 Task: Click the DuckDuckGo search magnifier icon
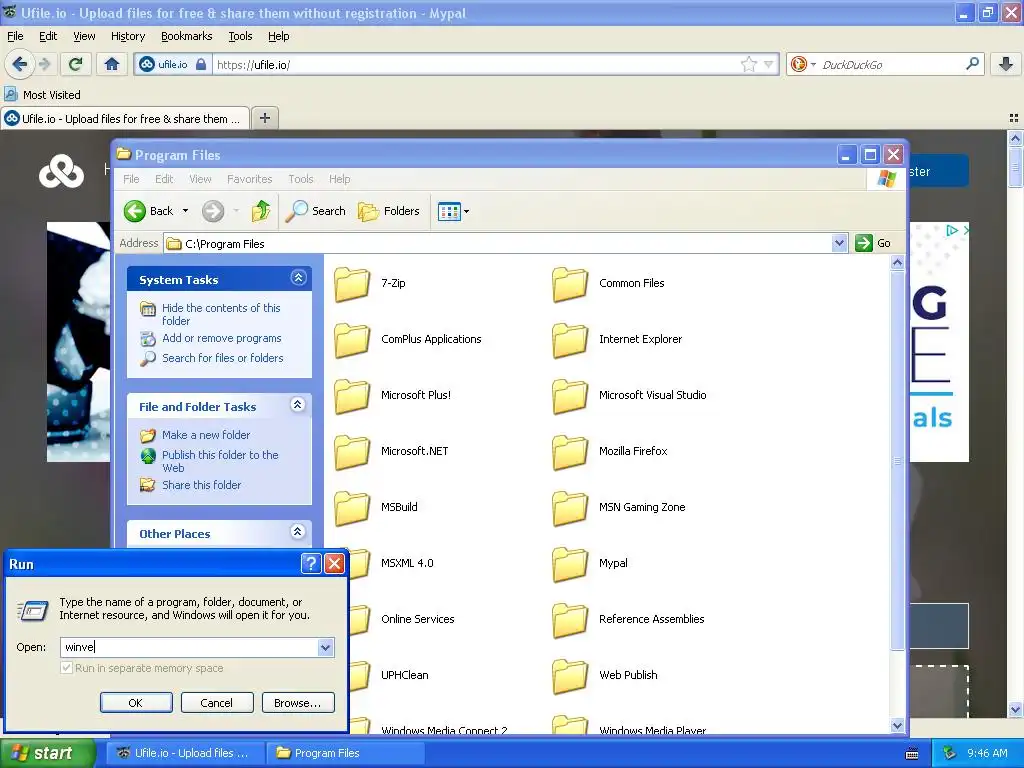click(972, 64)
